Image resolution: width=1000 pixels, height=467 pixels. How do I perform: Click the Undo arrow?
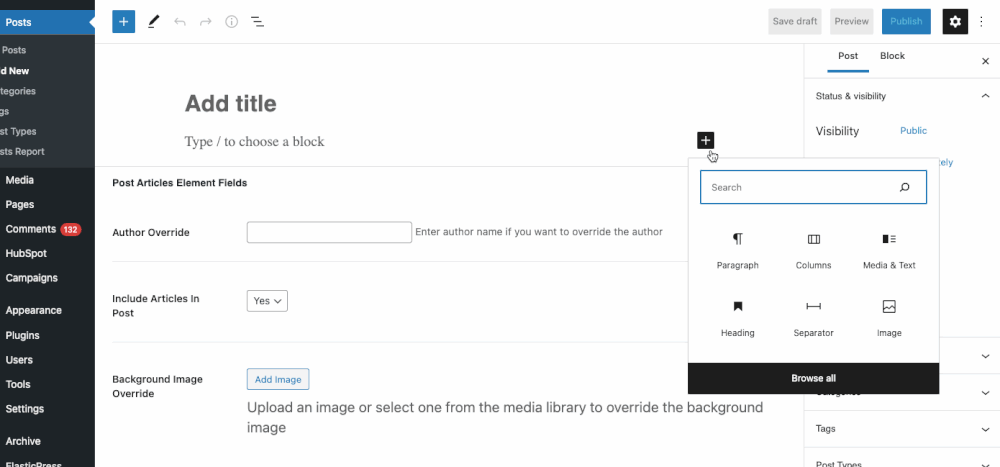180,22
